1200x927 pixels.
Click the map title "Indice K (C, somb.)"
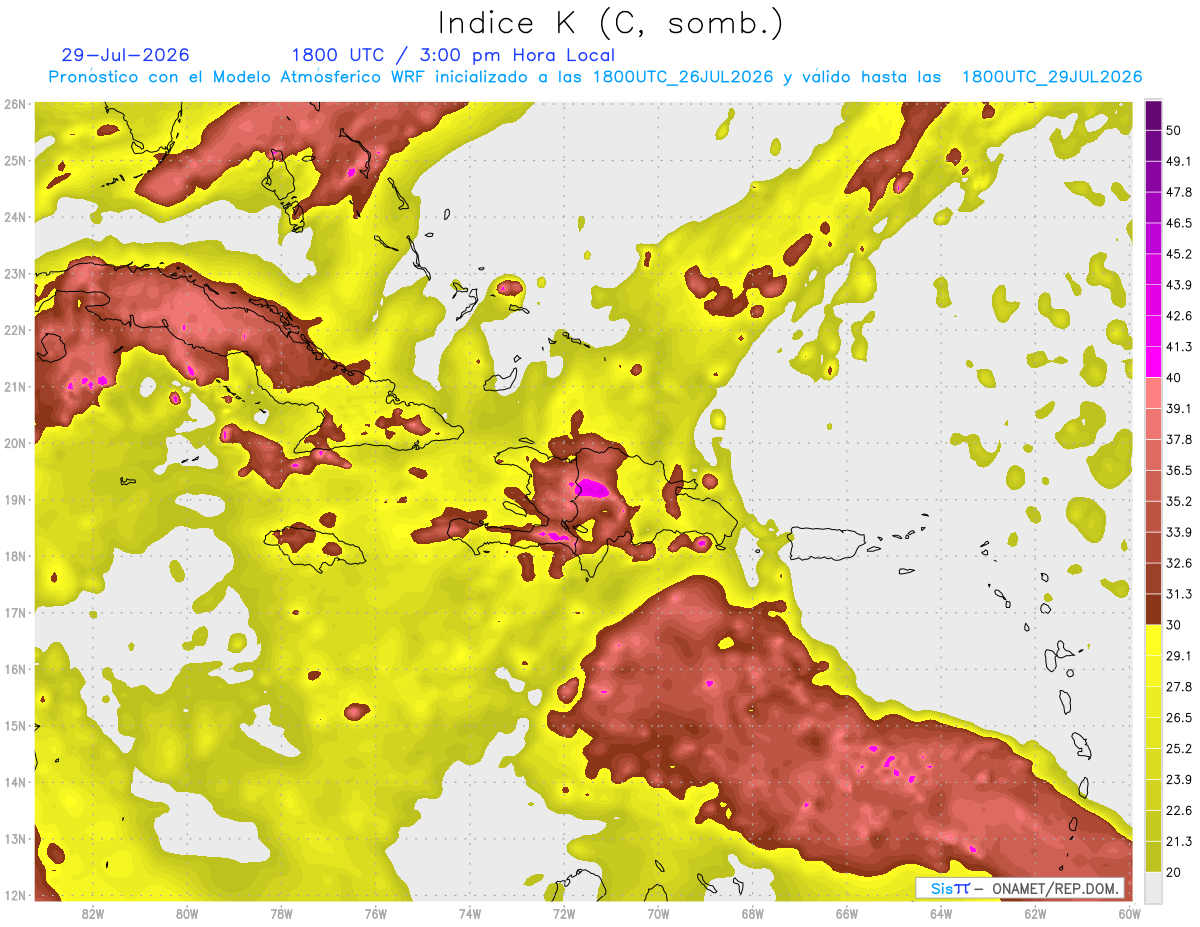pyautogui.click(x=610, y=23)
